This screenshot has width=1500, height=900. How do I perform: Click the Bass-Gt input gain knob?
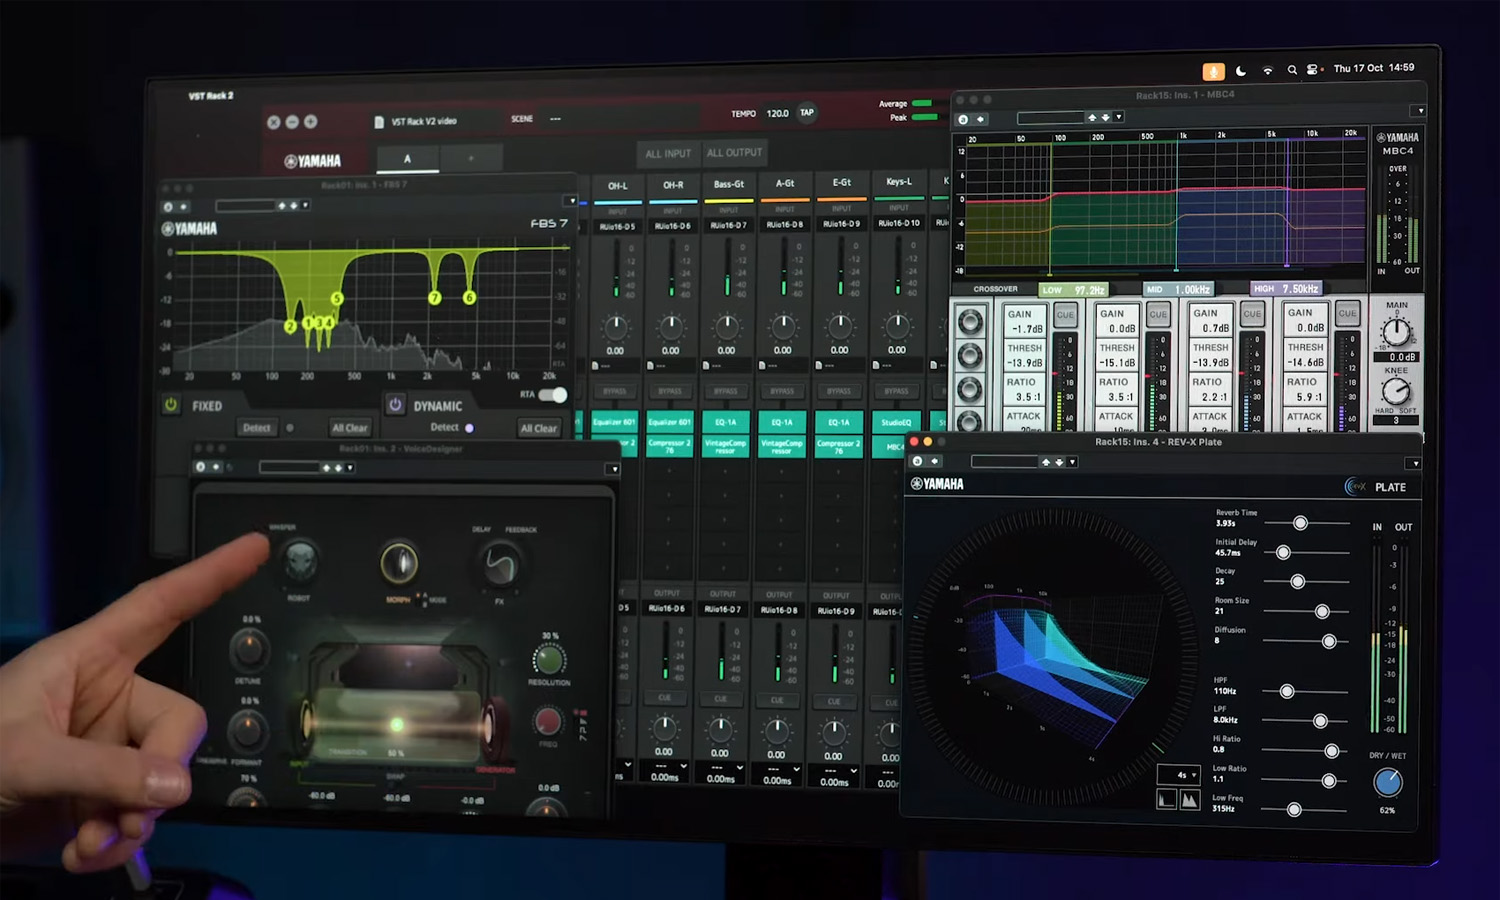[727, 327]
